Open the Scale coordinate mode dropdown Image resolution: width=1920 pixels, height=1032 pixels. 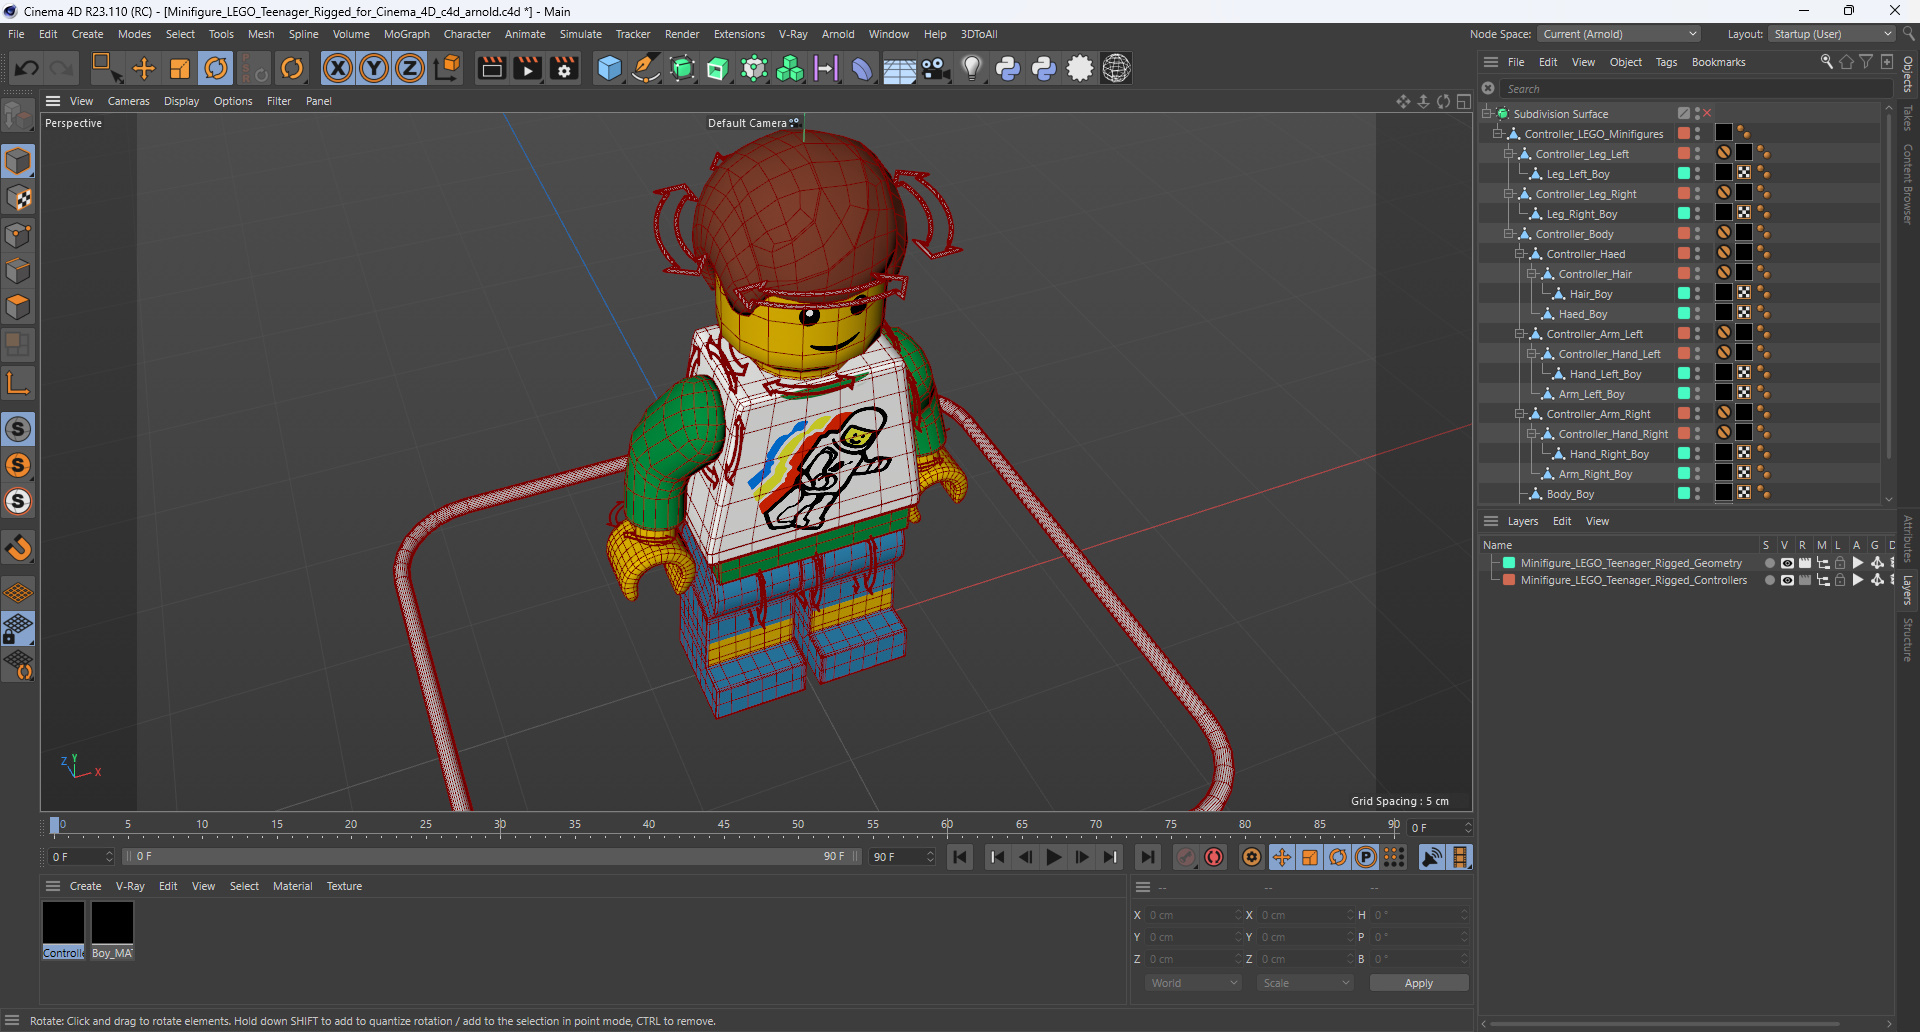[x=1305, y=983]
